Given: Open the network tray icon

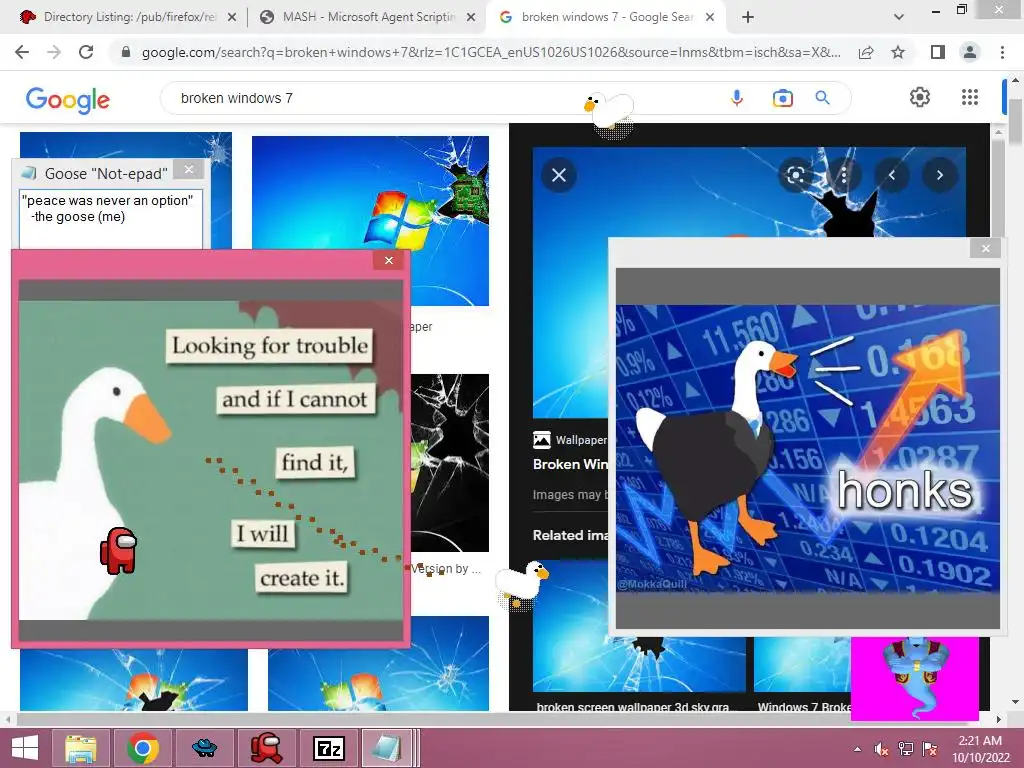Looking at the screenshot, I should (x=905, y=749).
